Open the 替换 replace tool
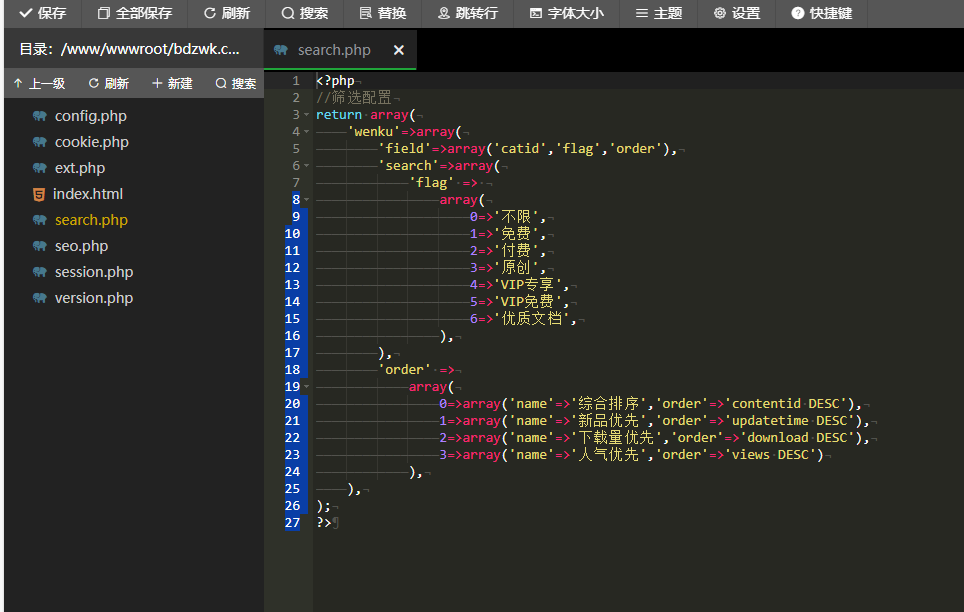964x612 pixels. click(384, 14)
